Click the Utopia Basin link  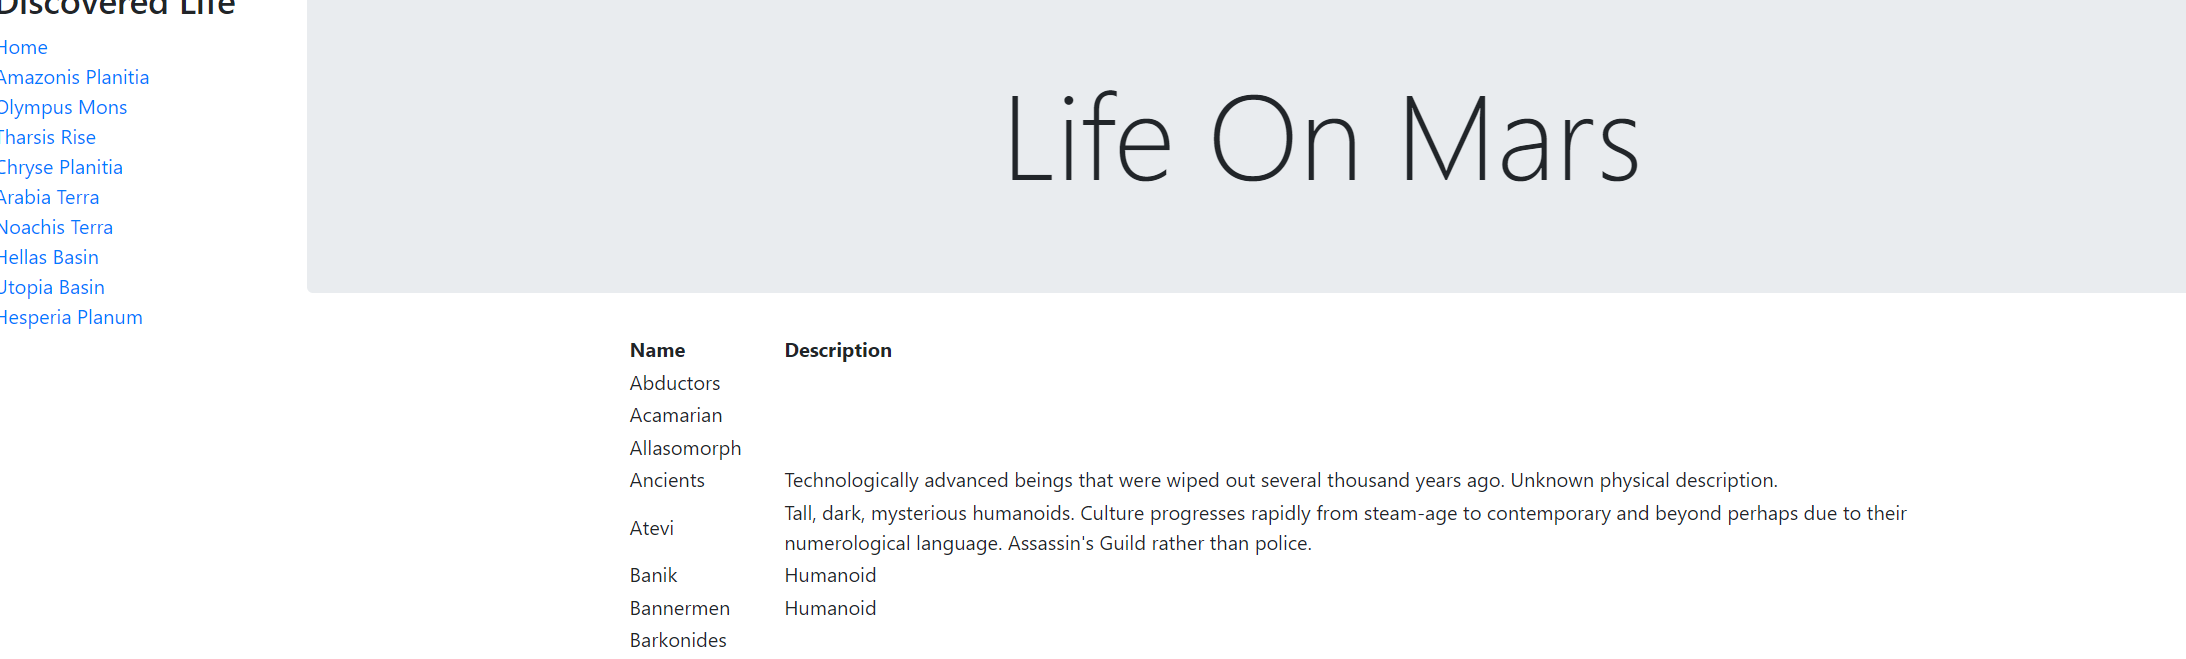pos(52,287)
